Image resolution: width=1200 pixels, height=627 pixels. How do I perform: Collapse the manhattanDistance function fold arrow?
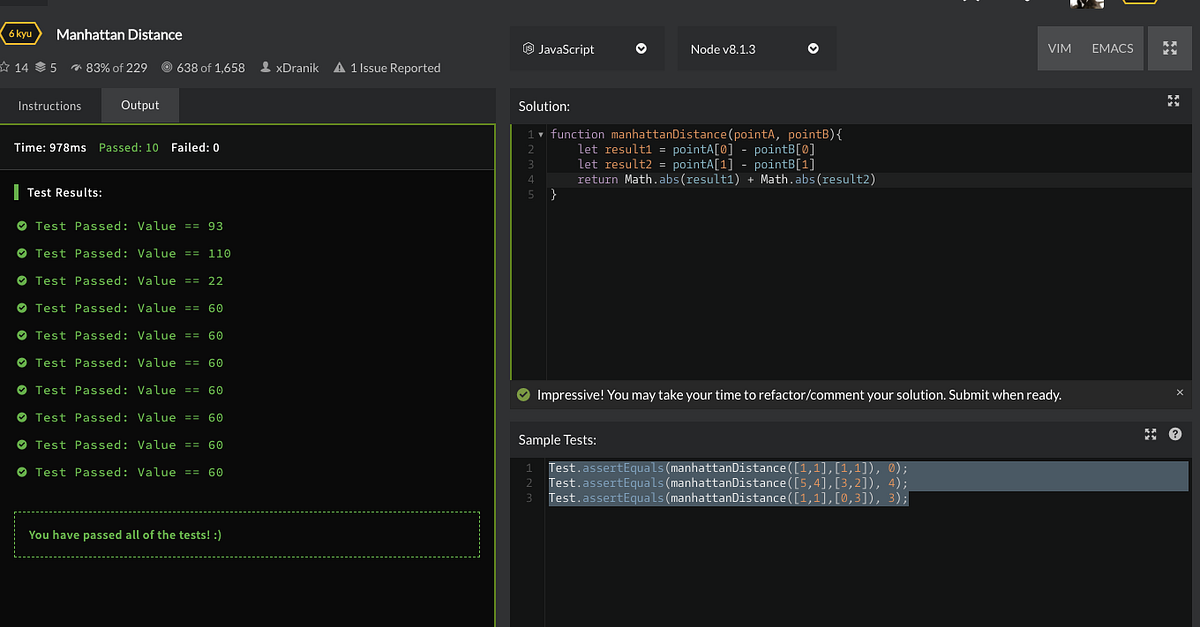(x=541, y=134)
